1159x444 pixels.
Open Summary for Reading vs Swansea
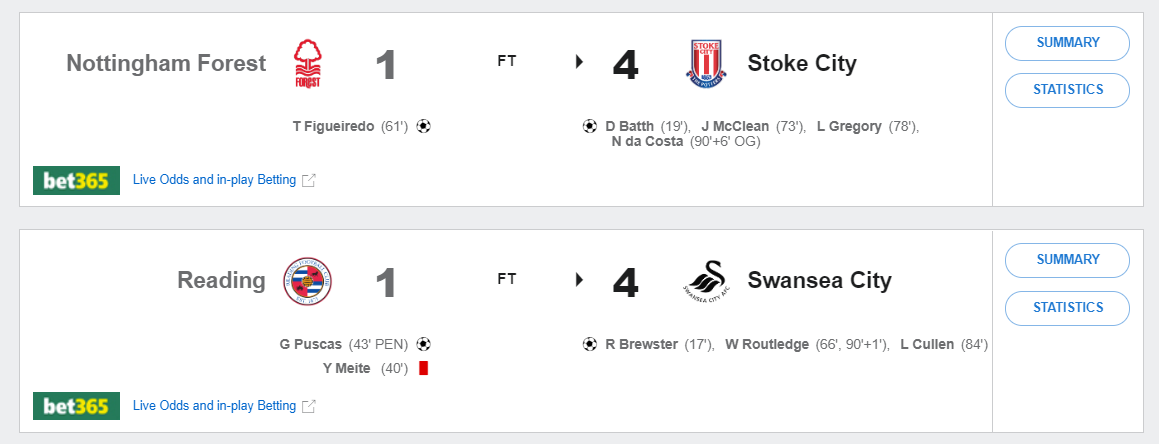point(1067,260)
